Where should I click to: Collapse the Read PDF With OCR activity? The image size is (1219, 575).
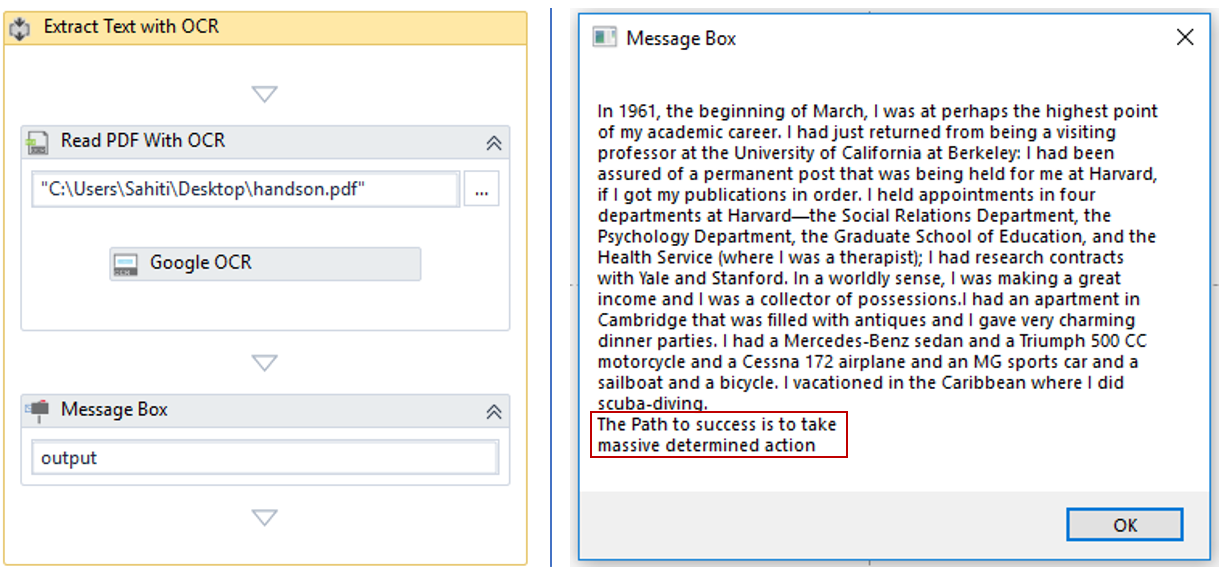click(493, 142)
